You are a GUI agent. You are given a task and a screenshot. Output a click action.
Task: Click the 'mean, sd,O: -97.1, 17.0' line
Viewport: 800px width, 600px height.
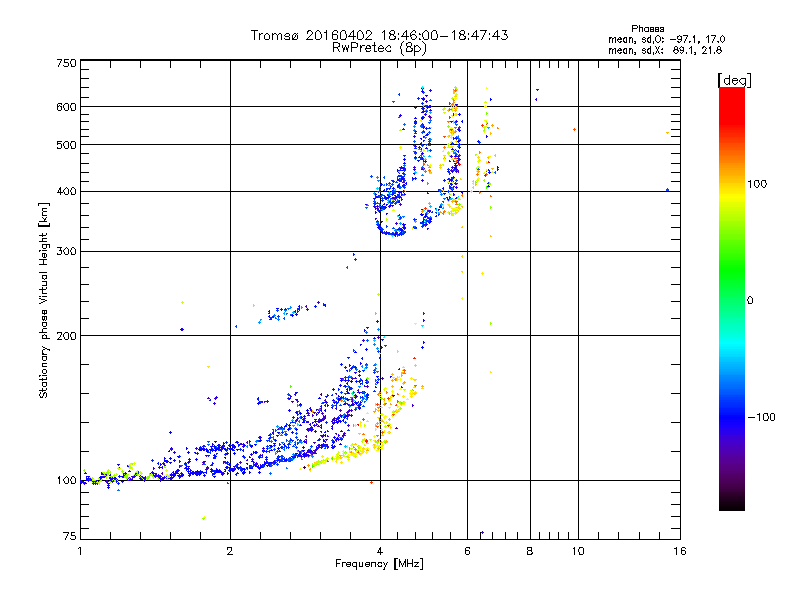[666, 39]
